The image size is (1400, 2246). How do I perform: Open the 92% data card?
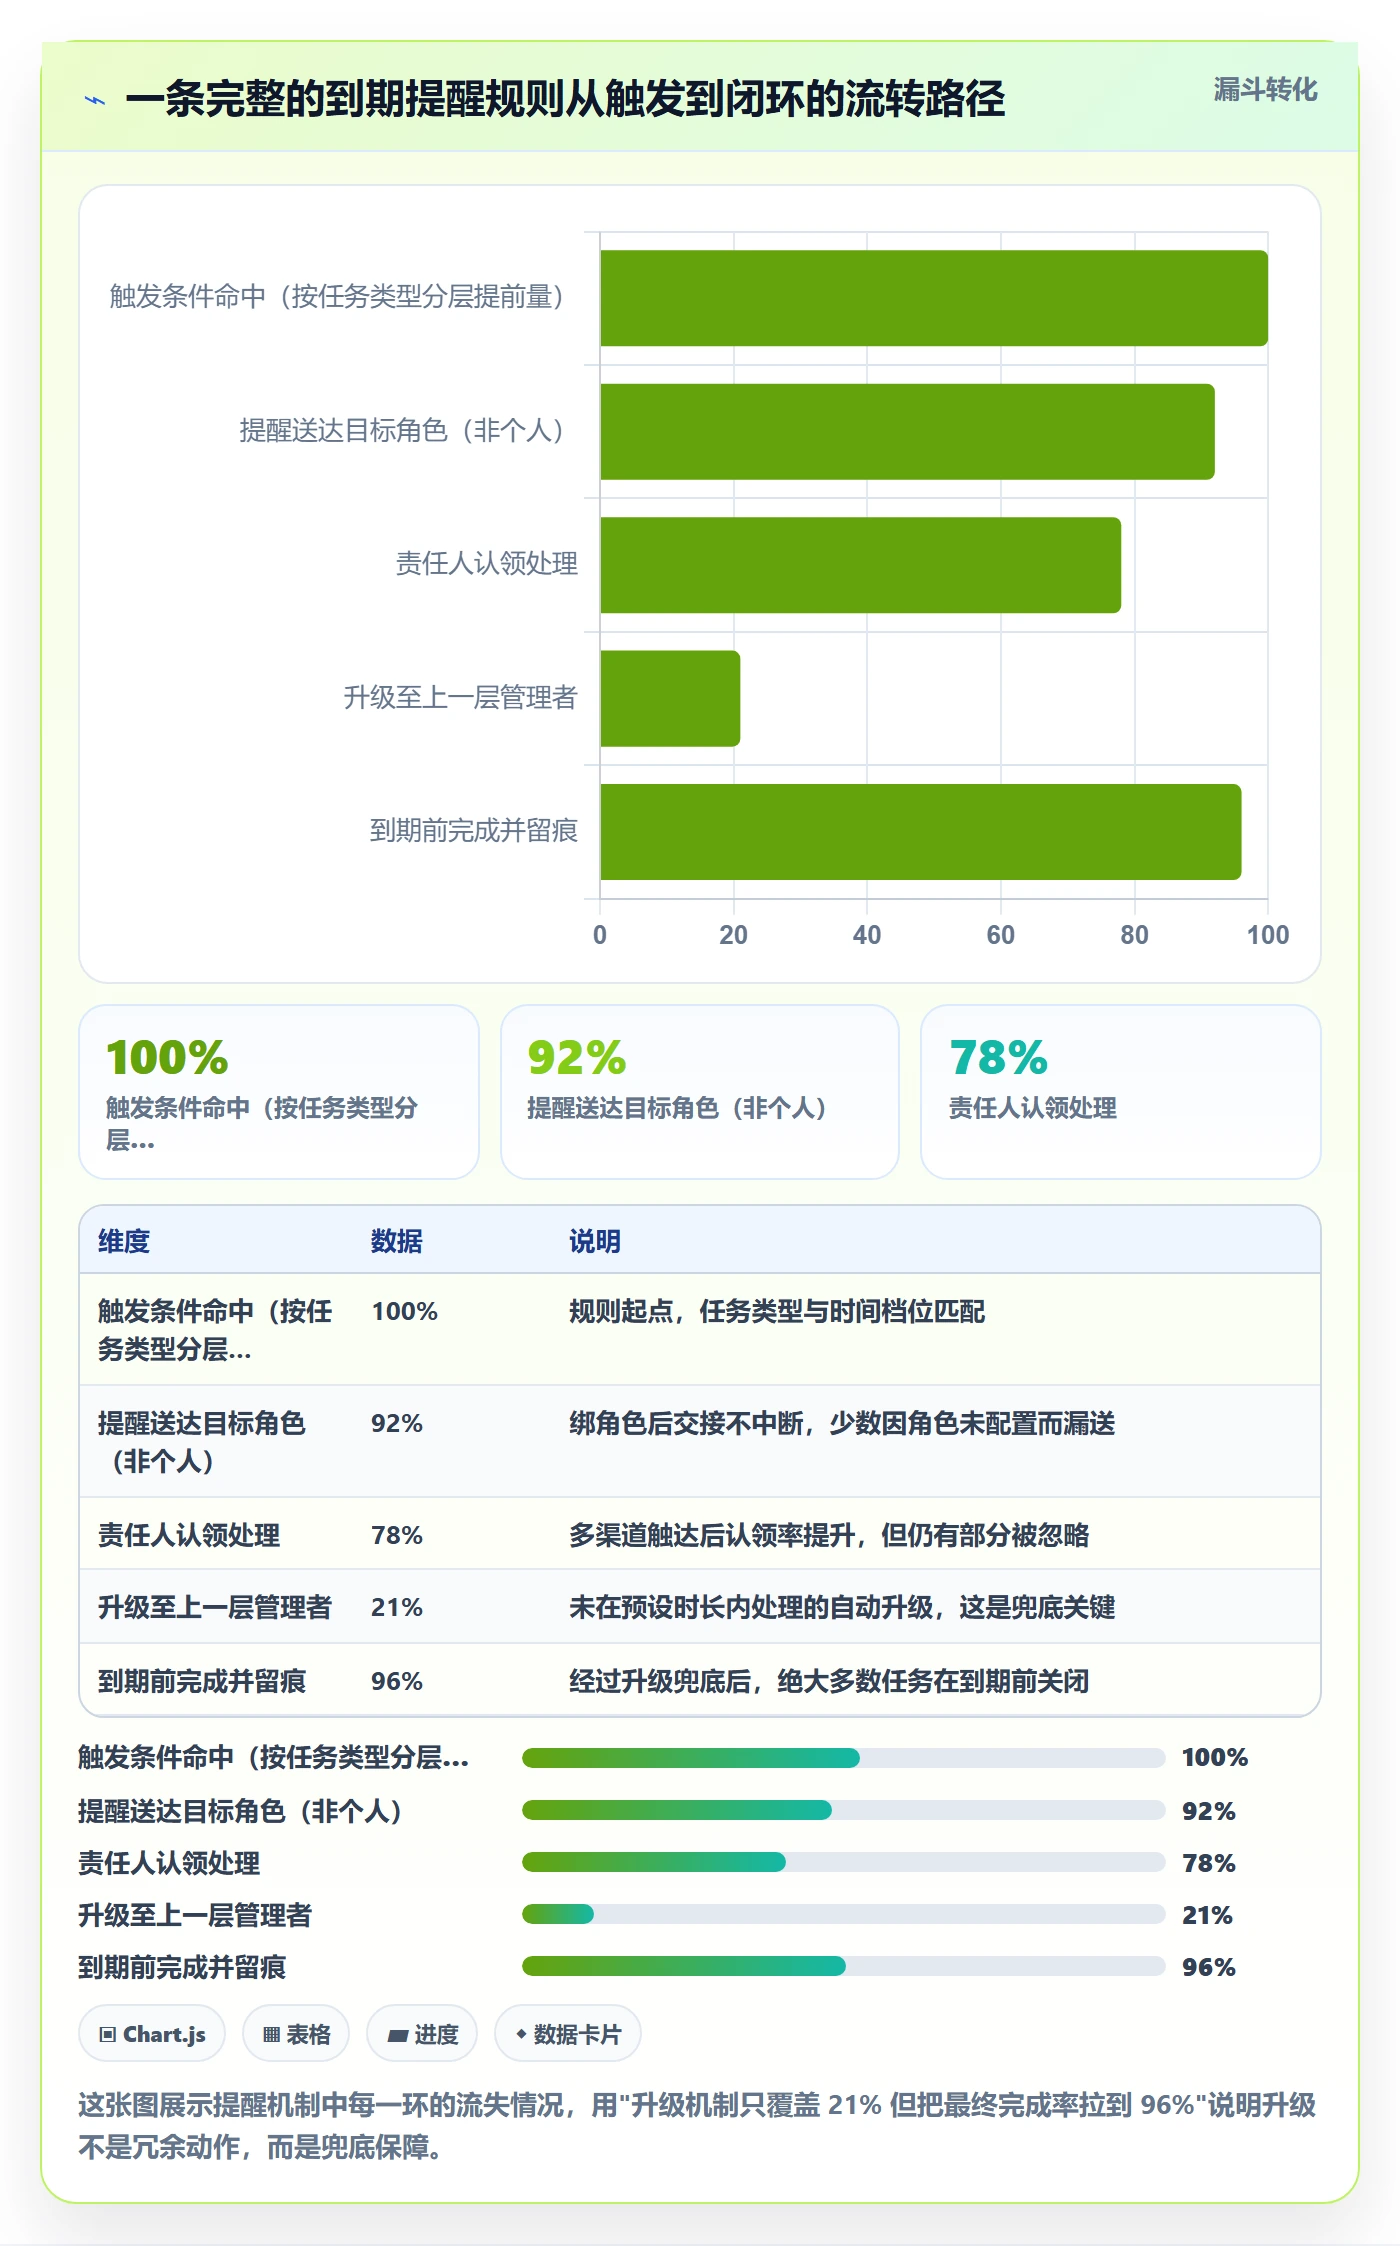(700, 1092)
